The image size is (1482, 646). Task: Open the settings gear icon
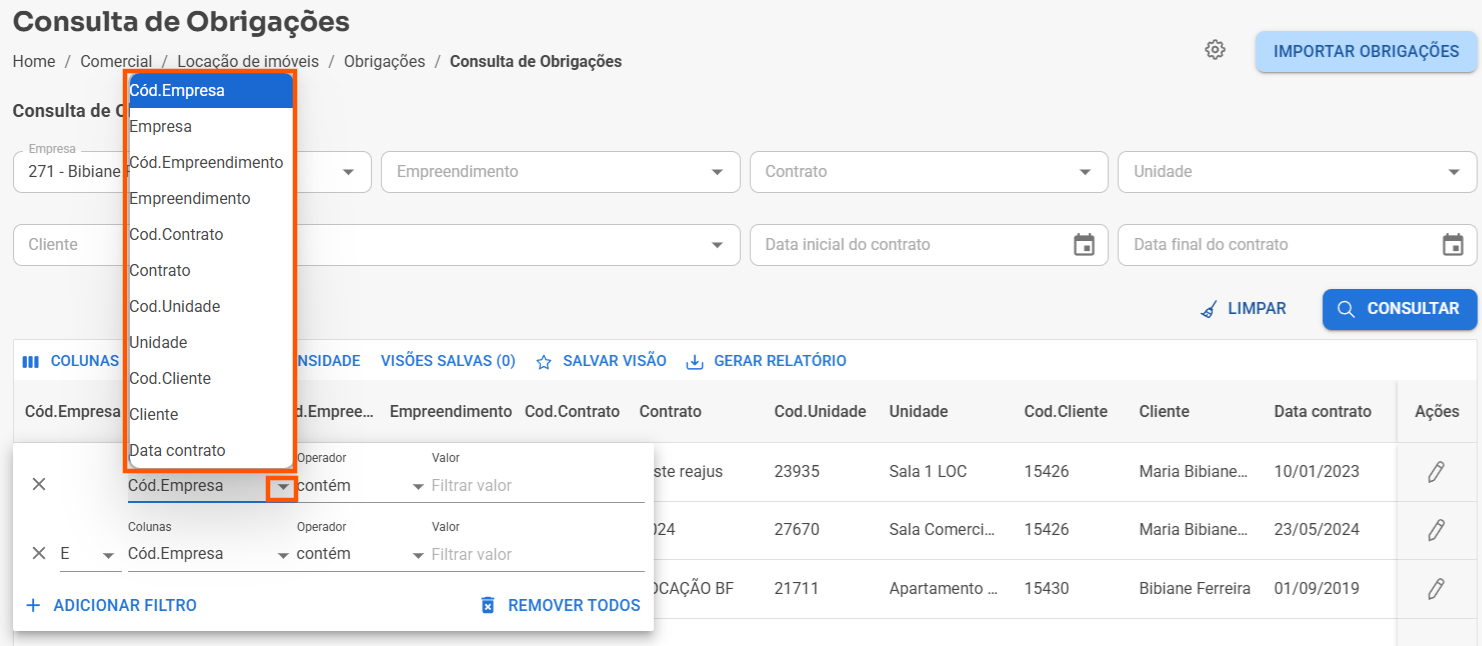point(1215,50)
